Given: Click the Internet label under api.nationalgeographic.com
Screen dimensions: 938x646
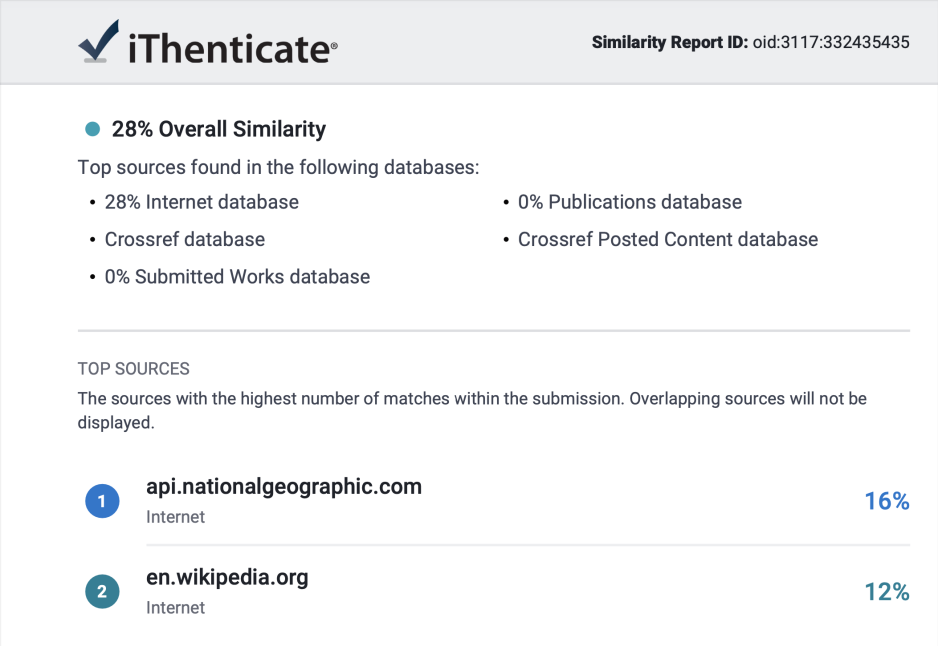Looking at the screenshot, I should coord(175,517).
